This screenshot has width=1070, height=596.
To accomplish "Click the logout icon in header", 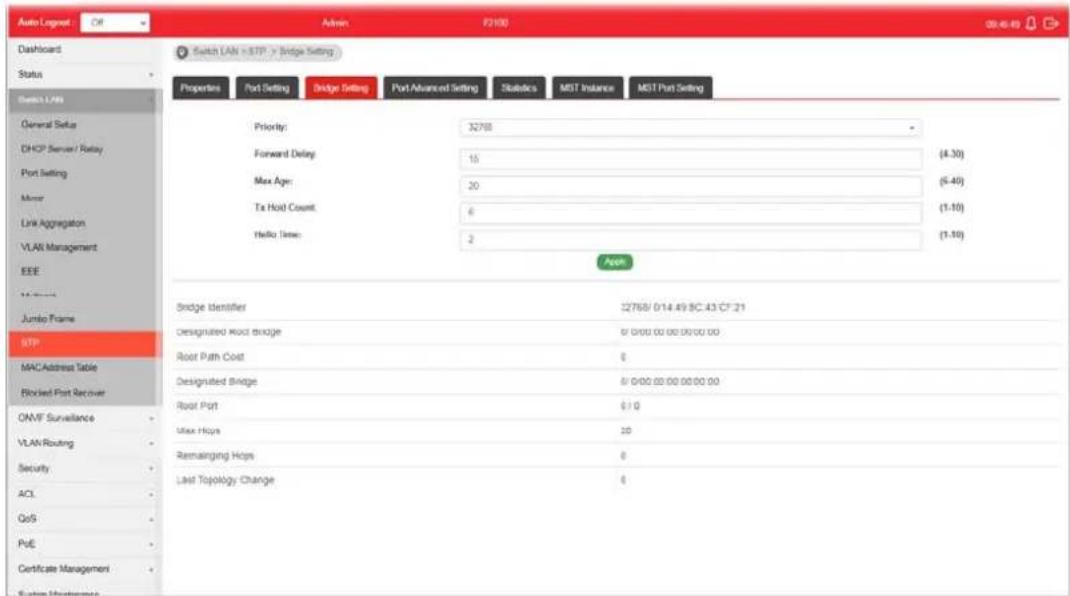I will [x=1051, y=23].
